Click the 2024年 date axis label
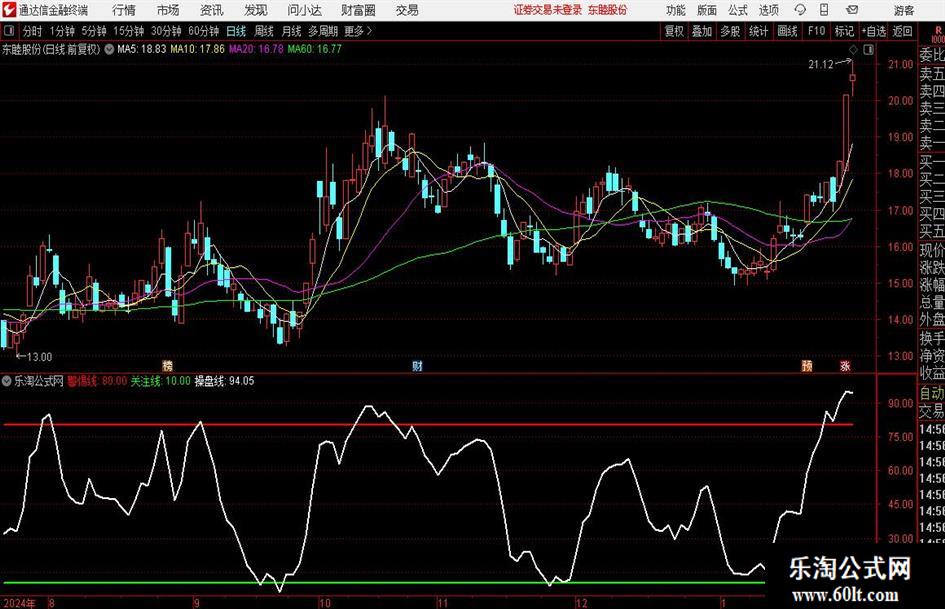The width and height of the screenshot is (945, 609). (x=19, y=603)
